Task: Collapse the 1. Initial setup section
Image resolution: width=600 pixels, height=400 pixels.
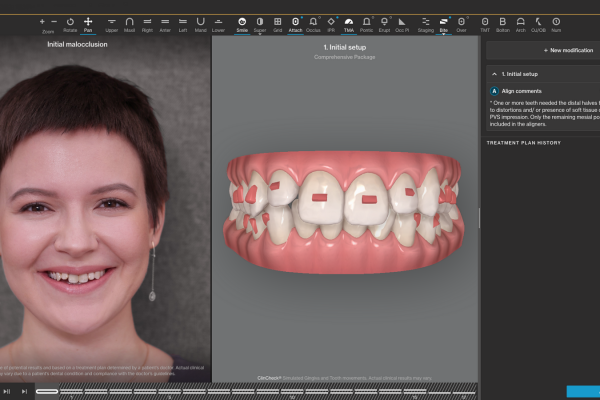Action: (494, 74)
